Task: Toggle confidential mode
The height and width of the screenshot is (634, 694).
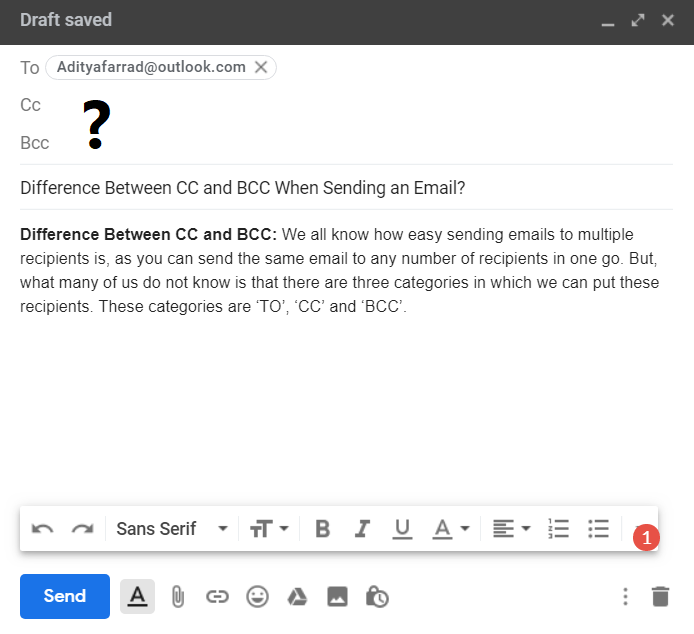Action: [x=377, y=597]
